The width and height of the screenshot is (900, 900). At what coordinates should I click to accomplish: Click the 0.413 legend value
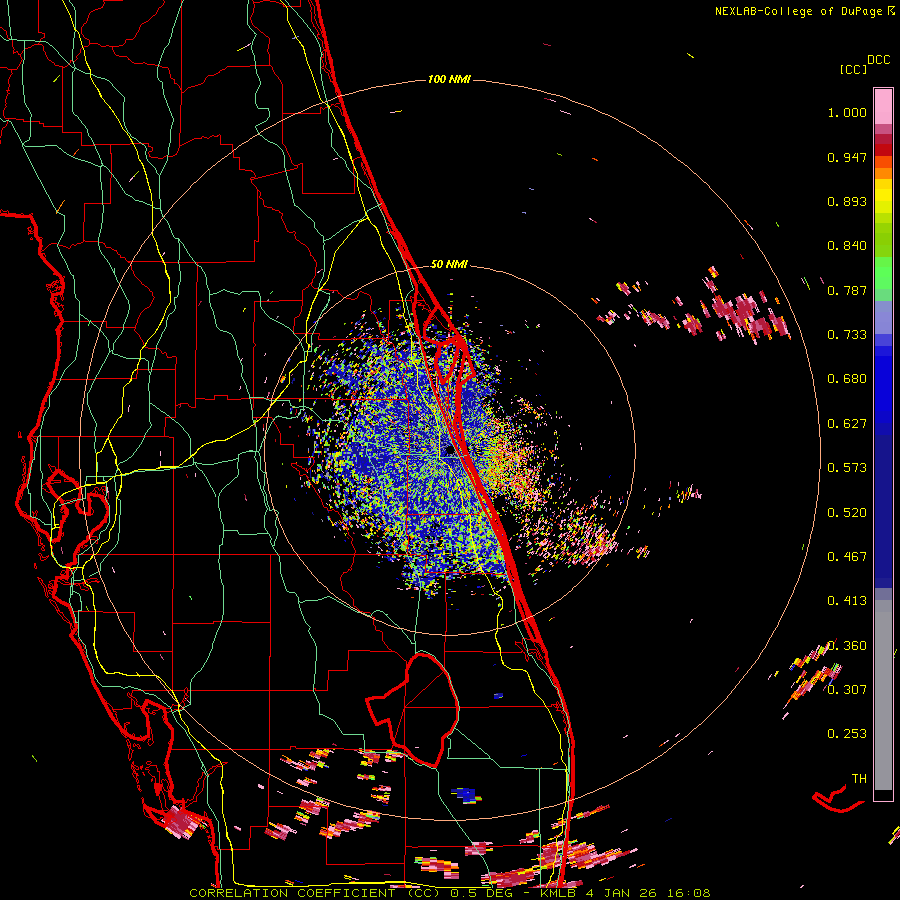(847, 601)
